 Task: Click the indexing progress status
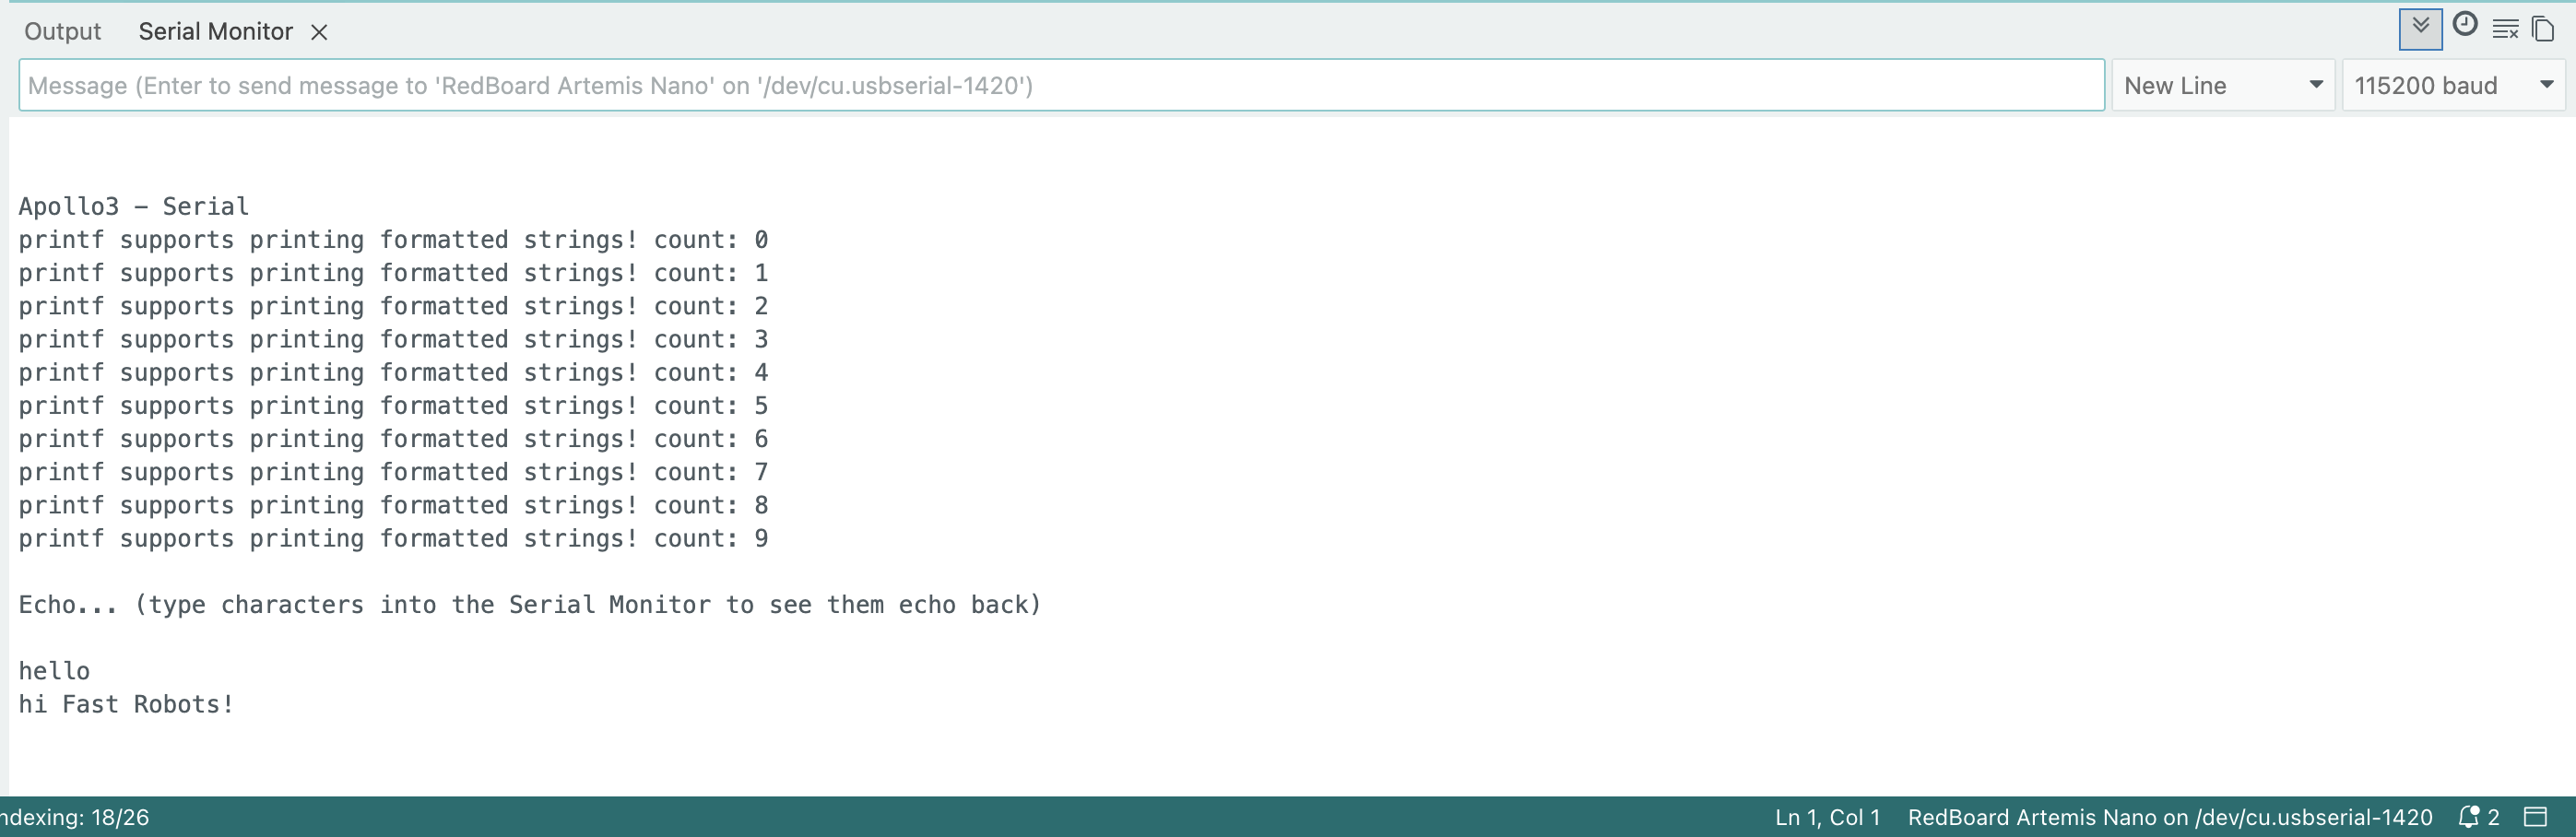(x=75, y=817)
